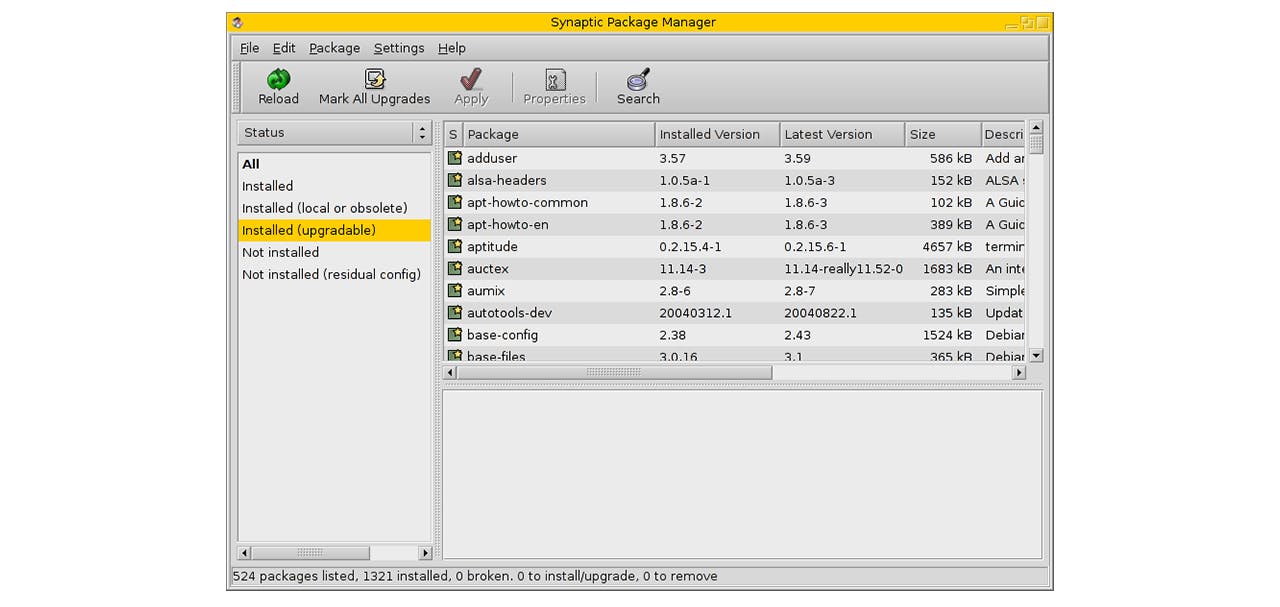Click status icon next to adduser
1280x607 pixels.
coord(455,158)
